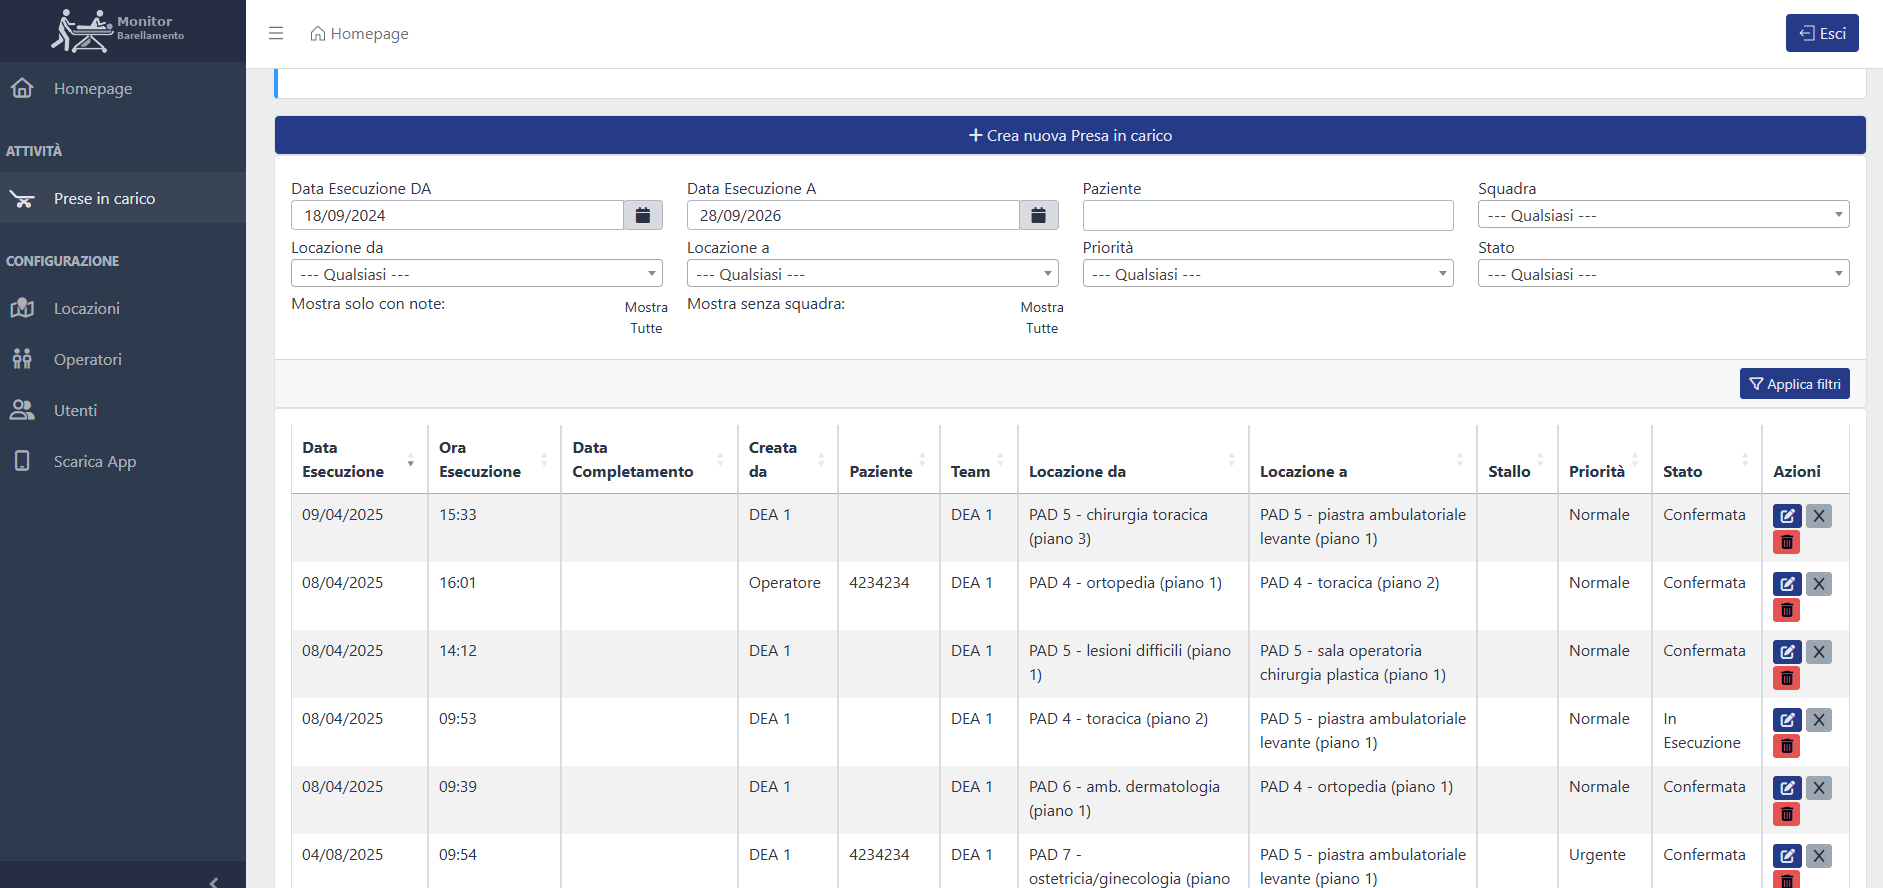
Task: Open the hamburger menu to collapse the sidebar
Action: pyautogui.click(x=276, y=33)
